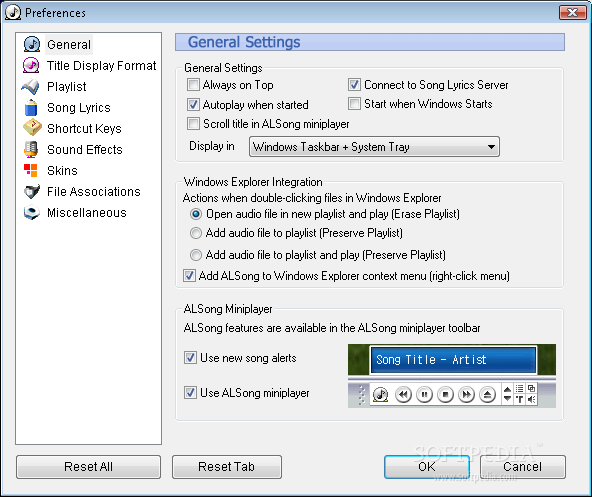Click the miniplayer playlist list icon
This screenshot has height=497, width=592.
520,388
